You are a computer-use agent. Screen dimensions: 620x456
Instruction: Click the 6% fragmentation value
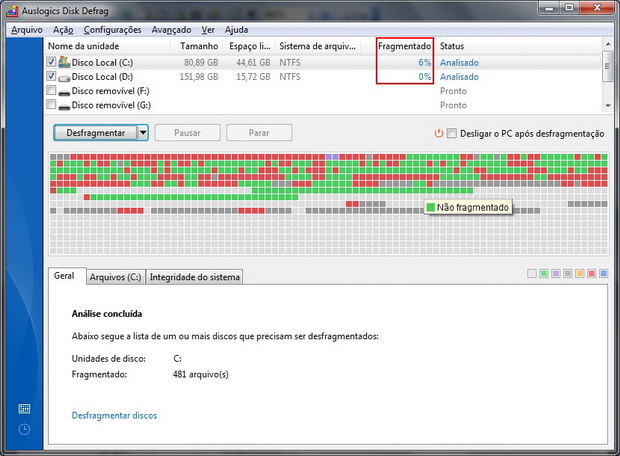425,62
